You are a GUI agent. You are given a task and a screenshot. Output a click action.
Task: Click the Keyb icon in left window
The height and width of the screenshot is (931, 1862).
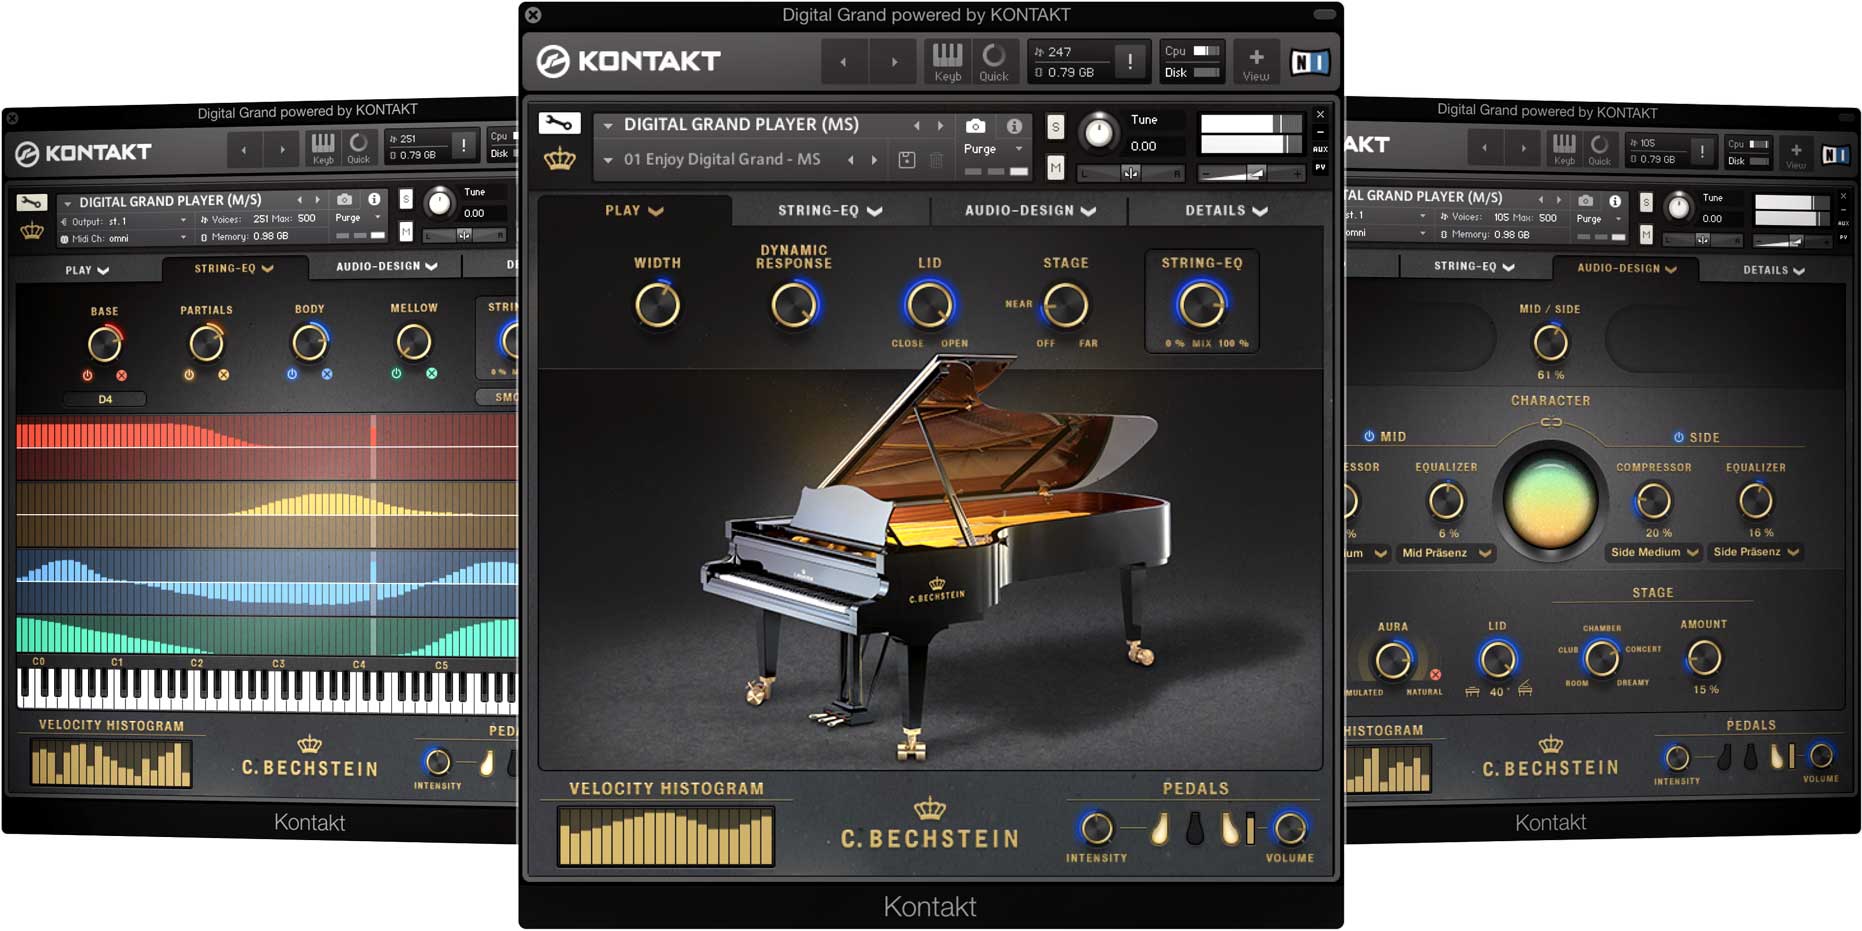pos(322,147)
